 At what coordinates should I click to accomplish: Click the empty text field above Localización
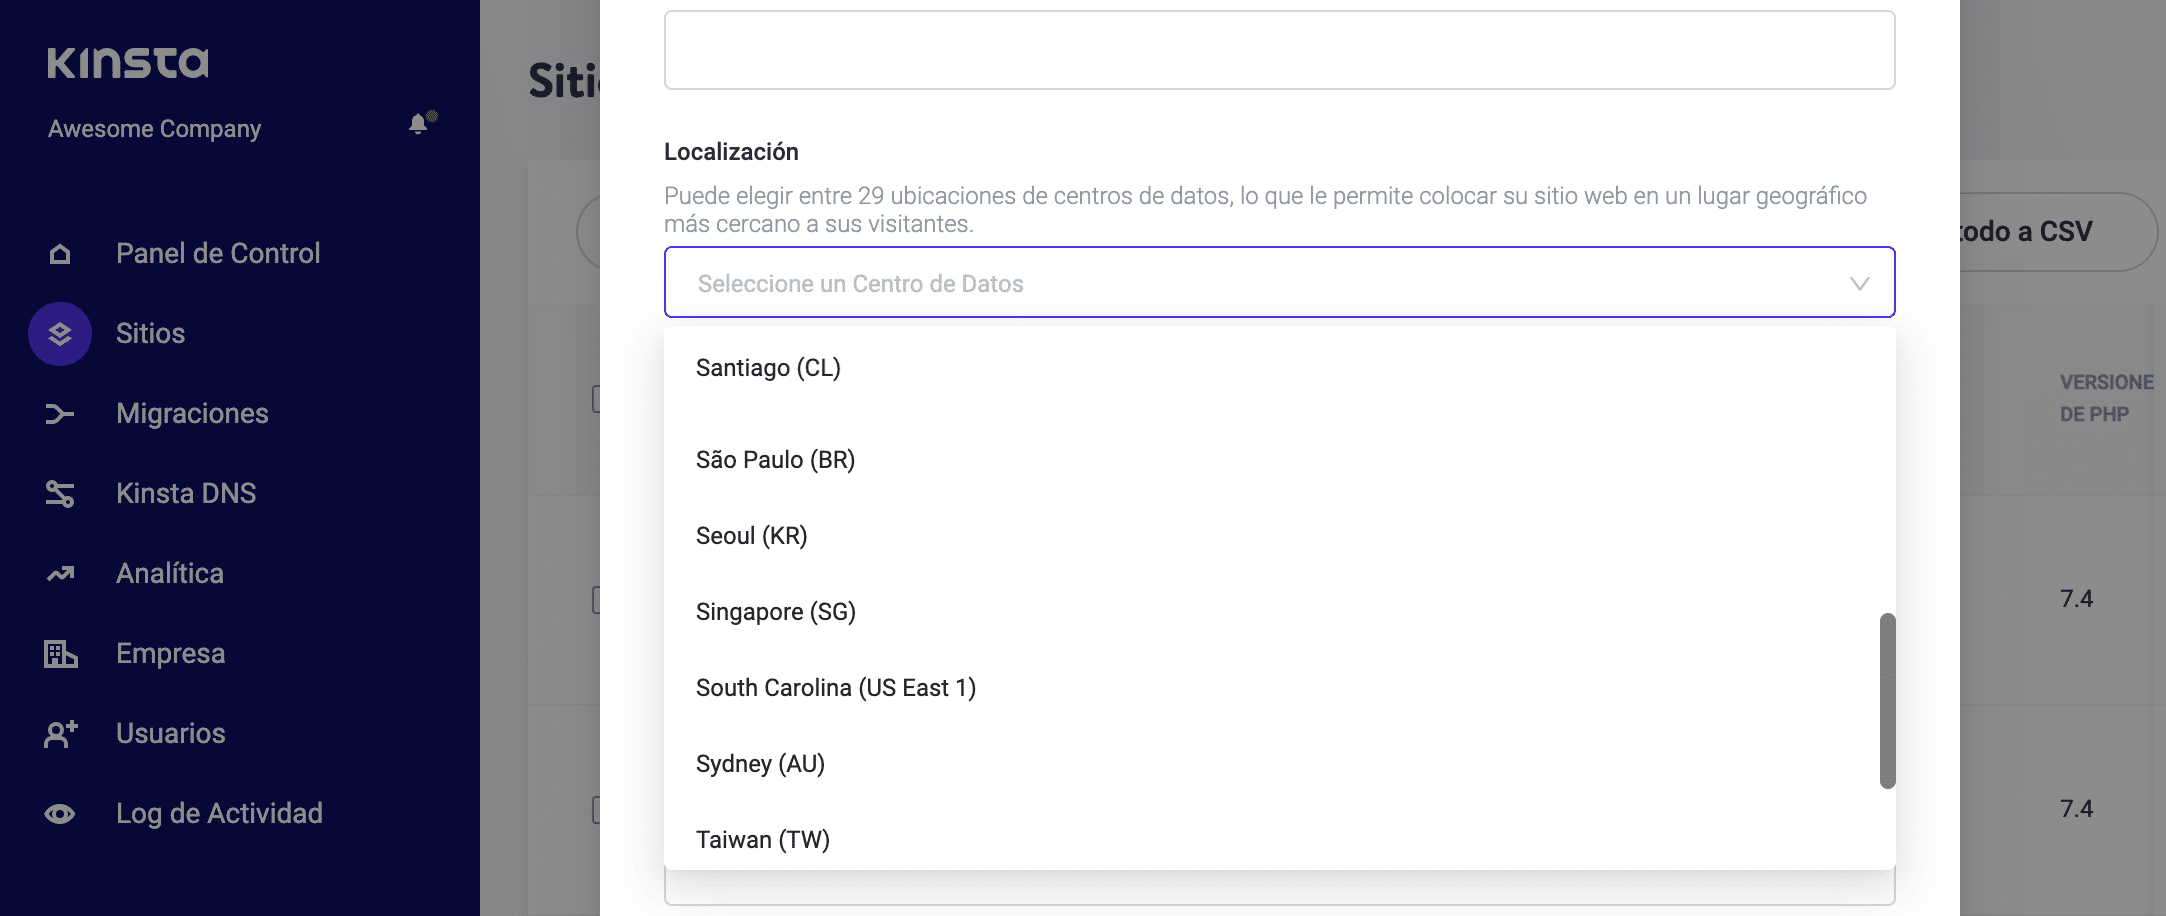tap(1279, 50)
